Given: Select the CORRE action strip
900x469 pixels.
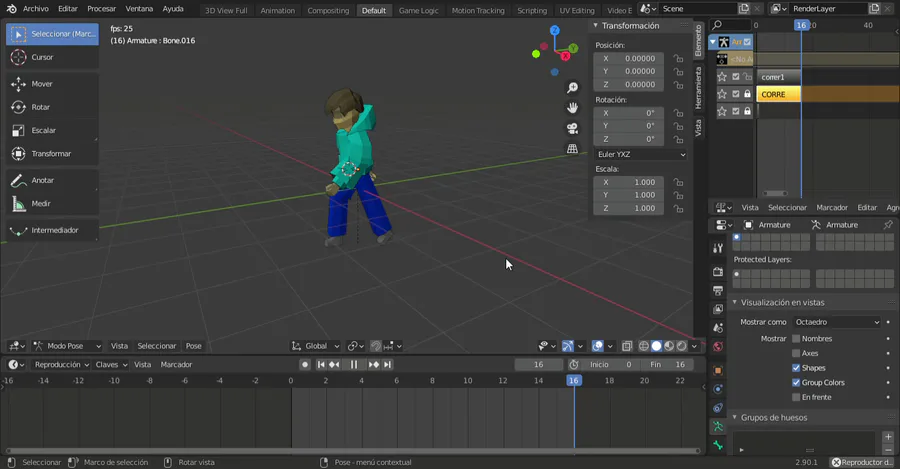Looking at the screenshot, I should (x=778, y=94).
